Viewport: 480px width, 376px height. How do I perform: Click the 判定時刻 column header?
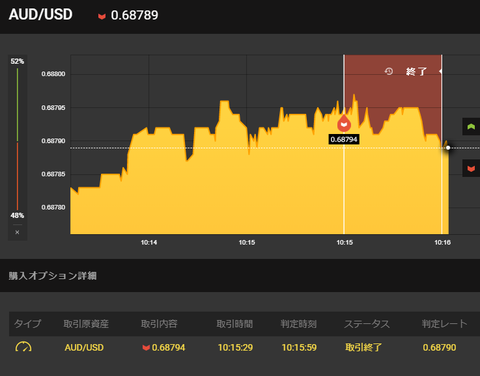[x=299, y=324]
